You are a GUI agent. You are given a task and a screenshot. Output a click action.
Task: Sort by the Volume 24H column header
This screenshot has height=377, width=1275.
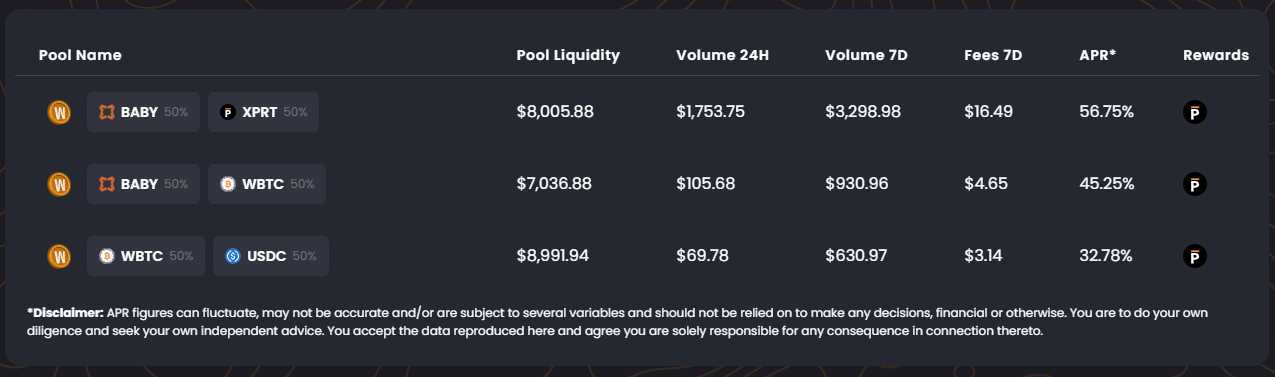point(722,55)
